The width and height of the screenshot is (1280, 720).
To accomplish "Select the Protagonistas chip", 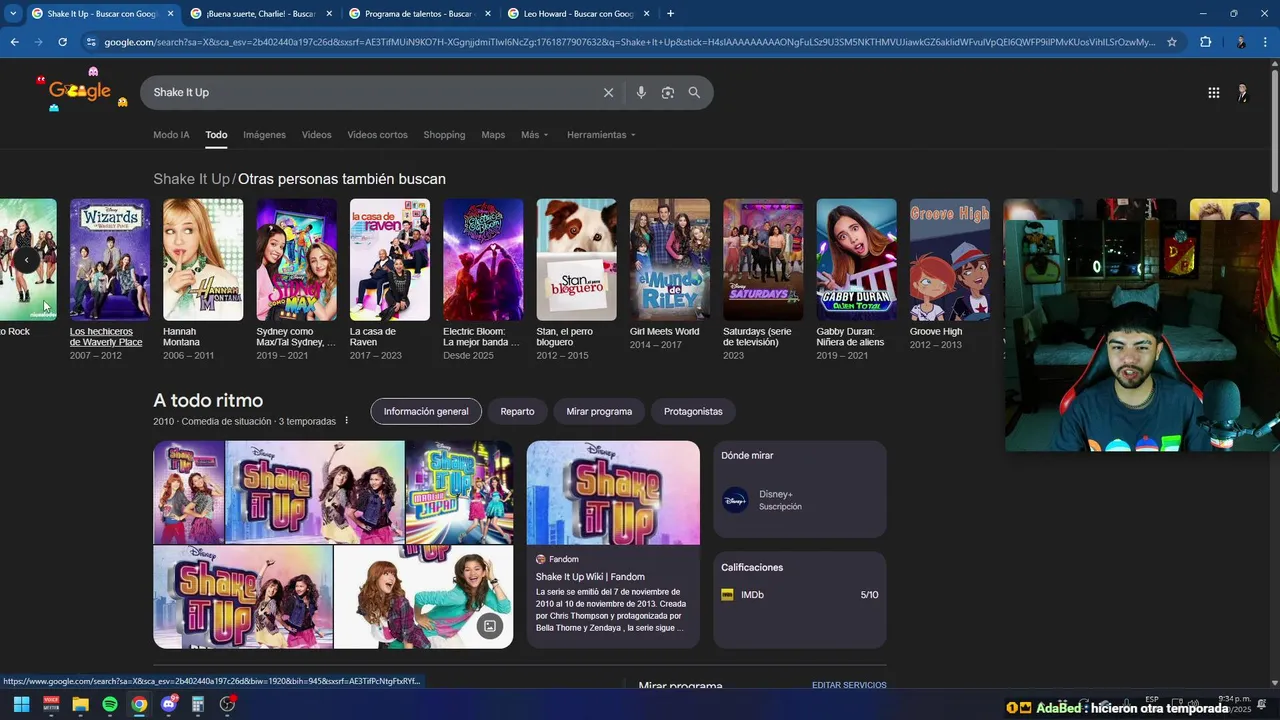I will coord(693,411).
